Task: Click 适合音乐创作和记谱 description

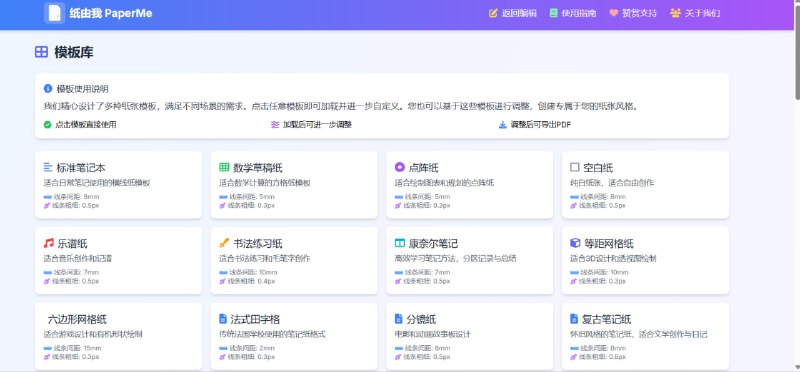Action: point(78,259)
